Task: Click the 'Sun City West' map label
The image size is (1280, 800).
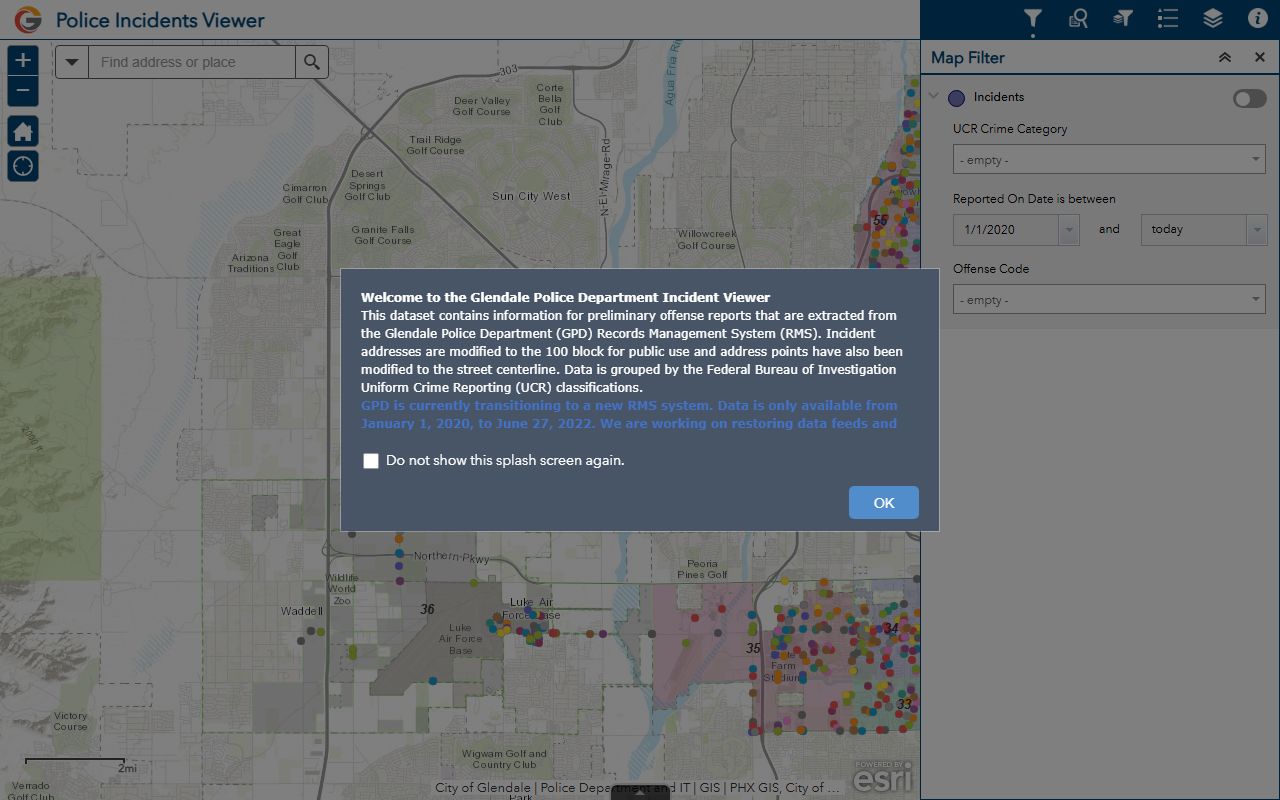Action: (531, 196)
